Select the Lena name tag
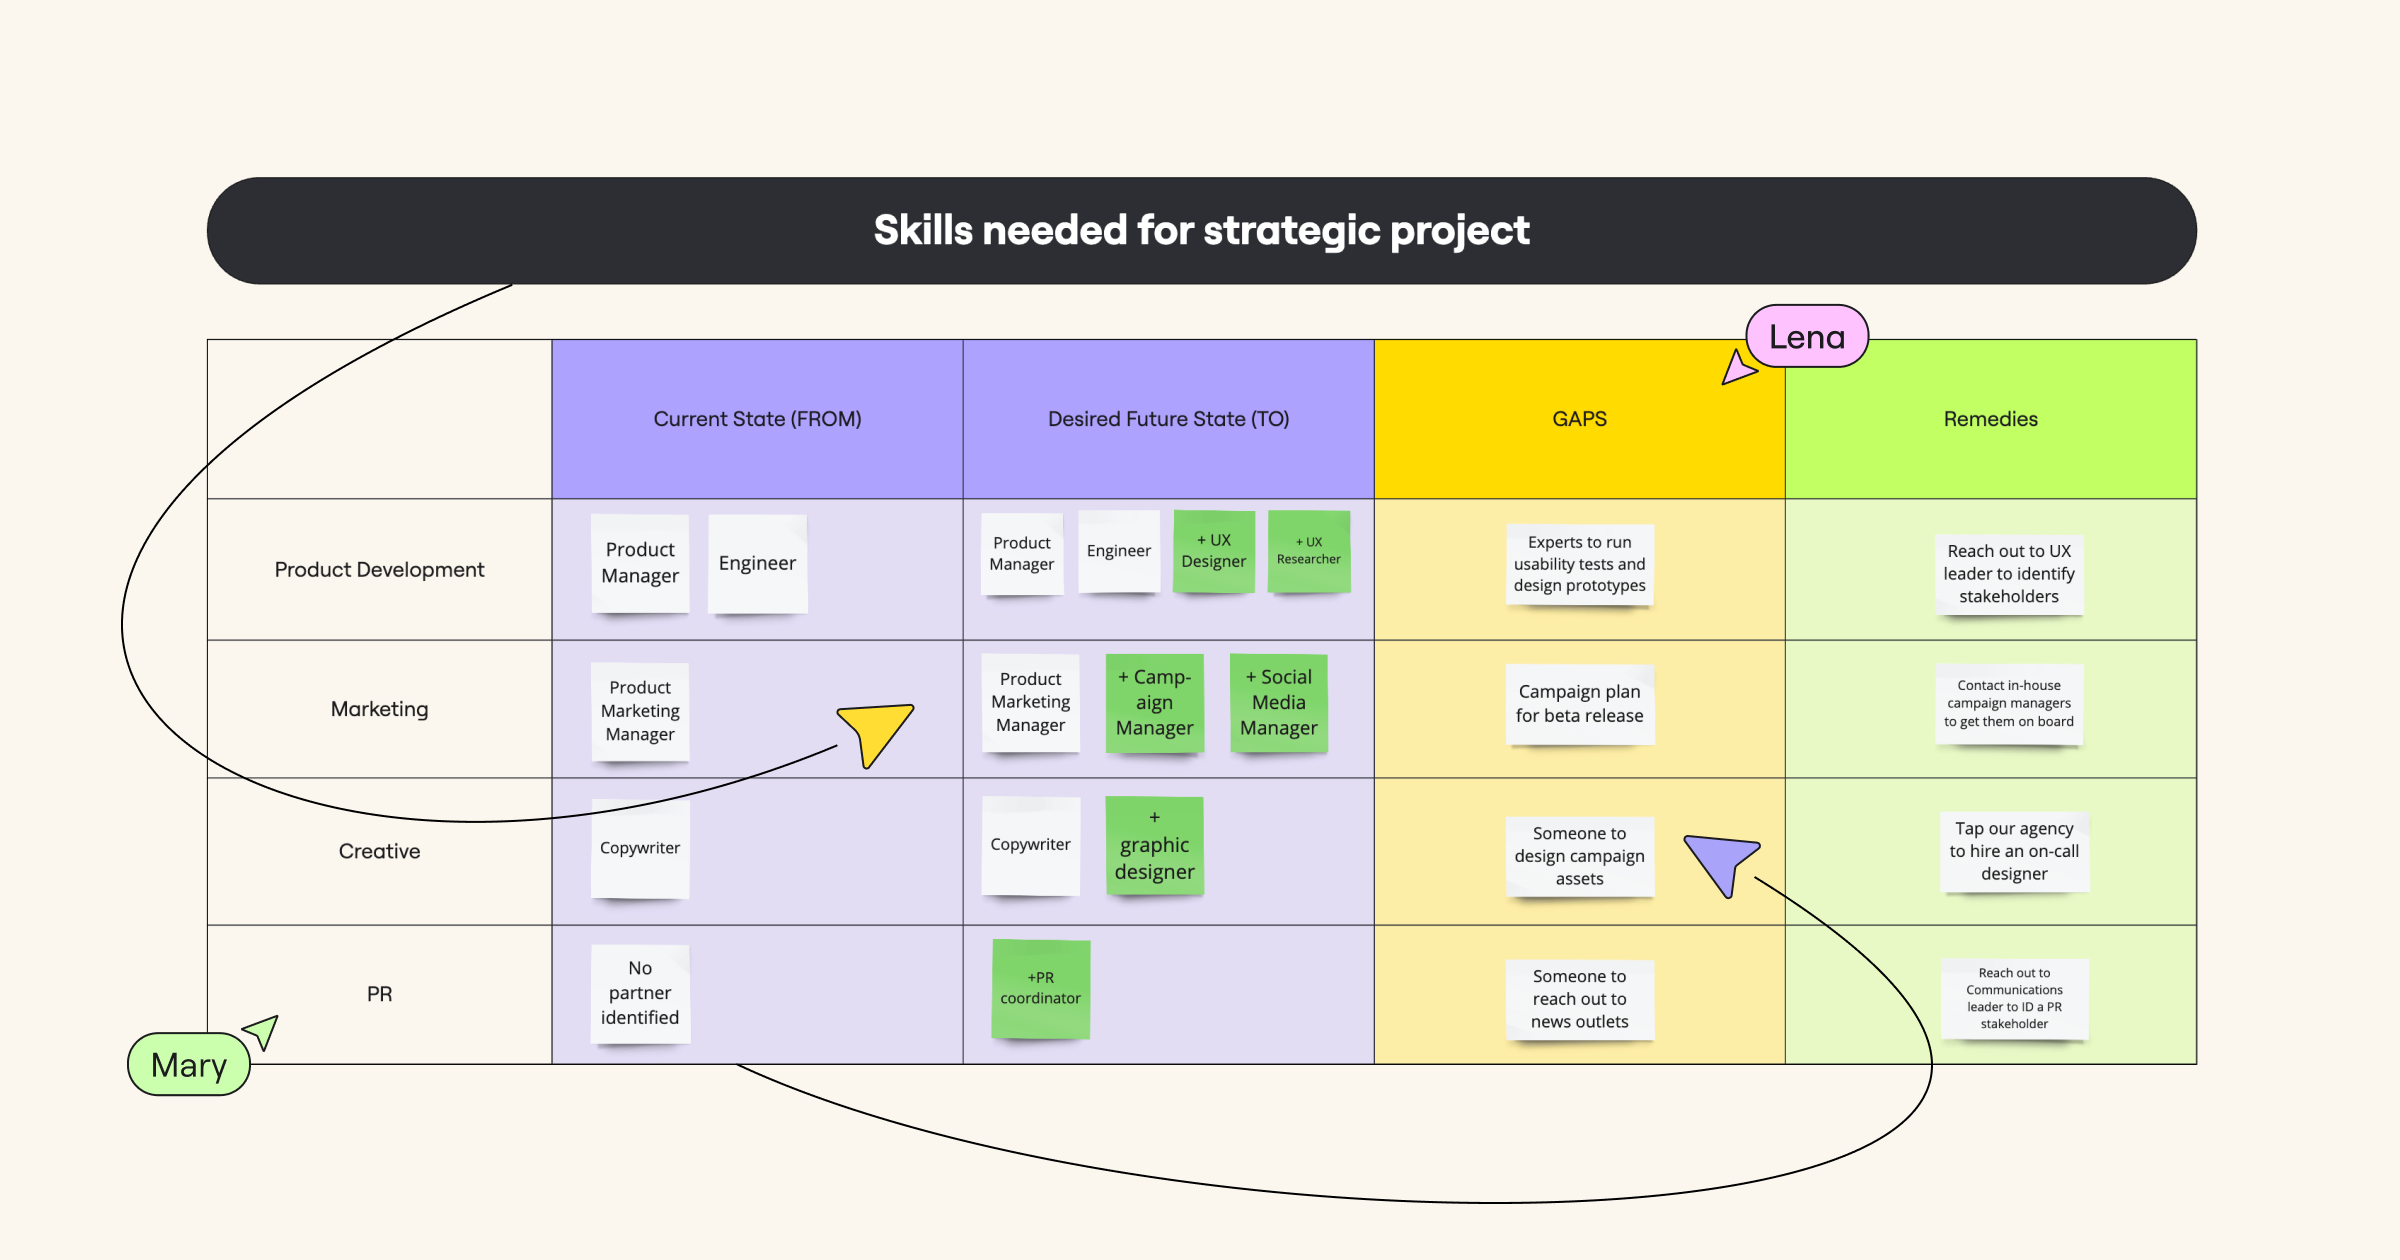 1807,337
